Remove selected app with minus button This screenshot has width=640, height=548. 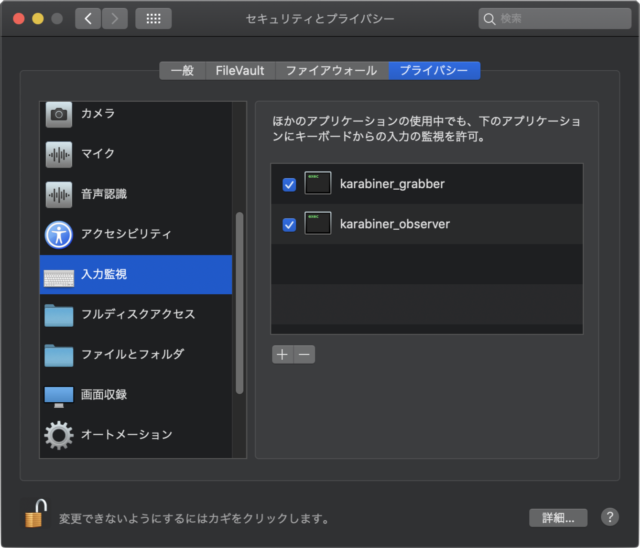point(304,354)
